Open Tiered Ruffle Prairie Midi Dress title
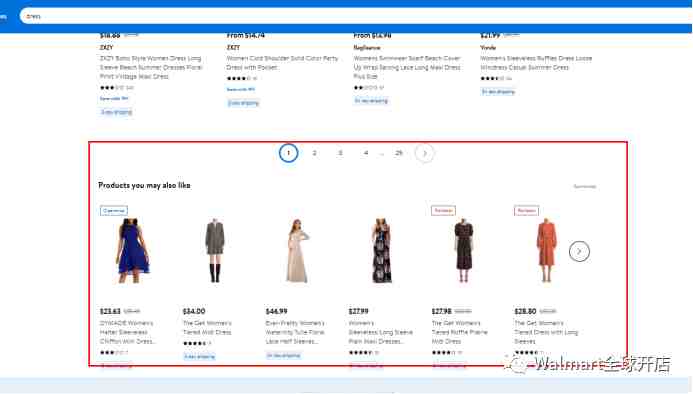 click(460, 332)
